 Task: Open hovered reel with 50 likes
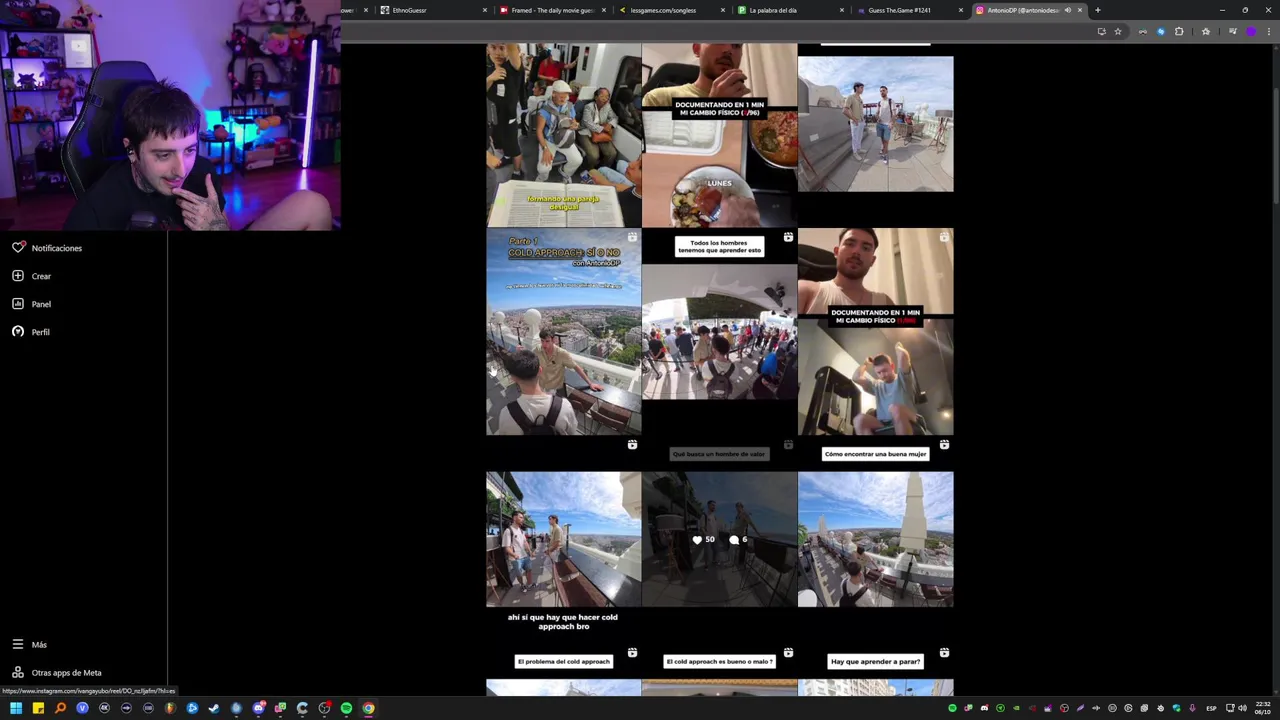720,540
